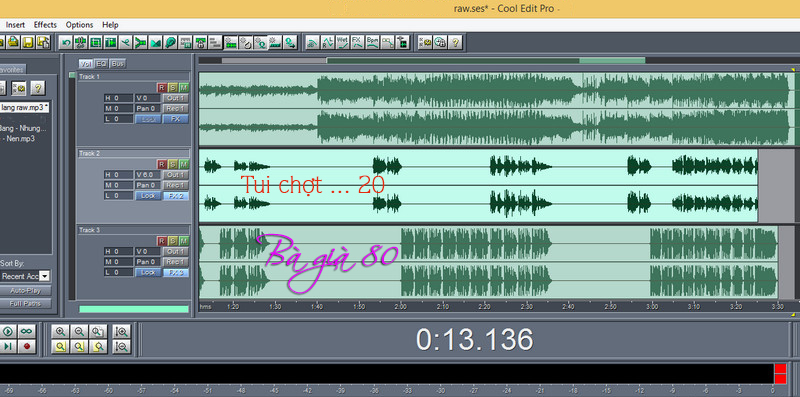The height and width of the screenshot is (397, 800).
Task: Click the question mark help icon in main toolbar
Action: [x=456, y=42]
